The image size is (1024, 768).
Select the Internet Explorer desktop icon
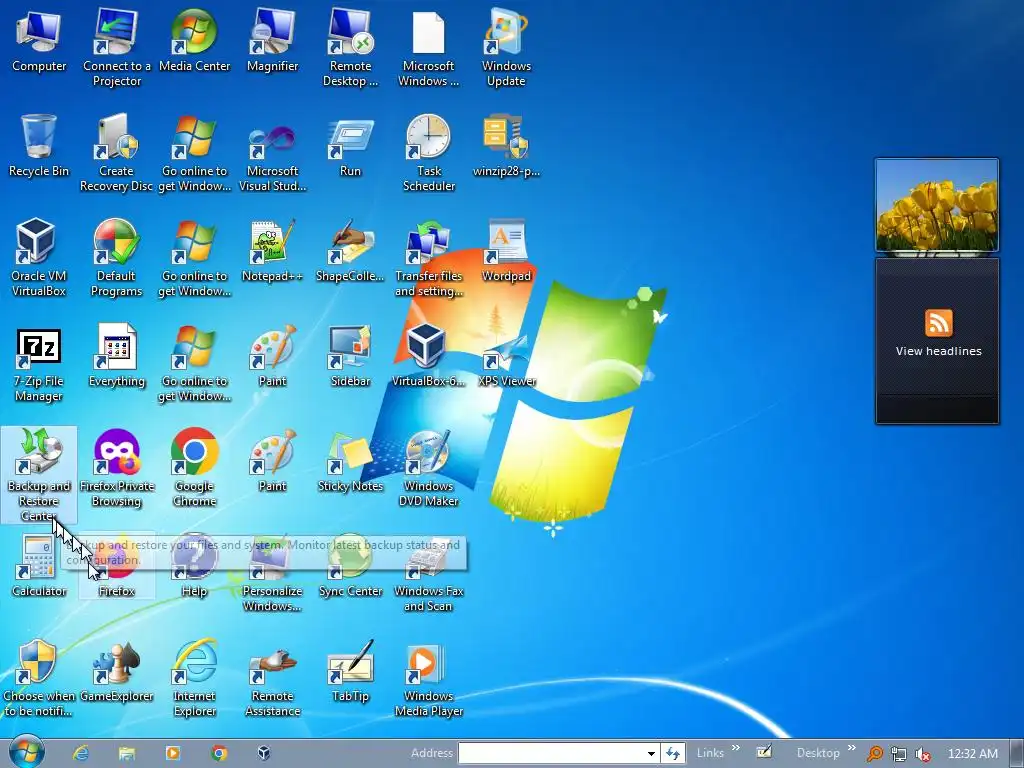(194, 678)
